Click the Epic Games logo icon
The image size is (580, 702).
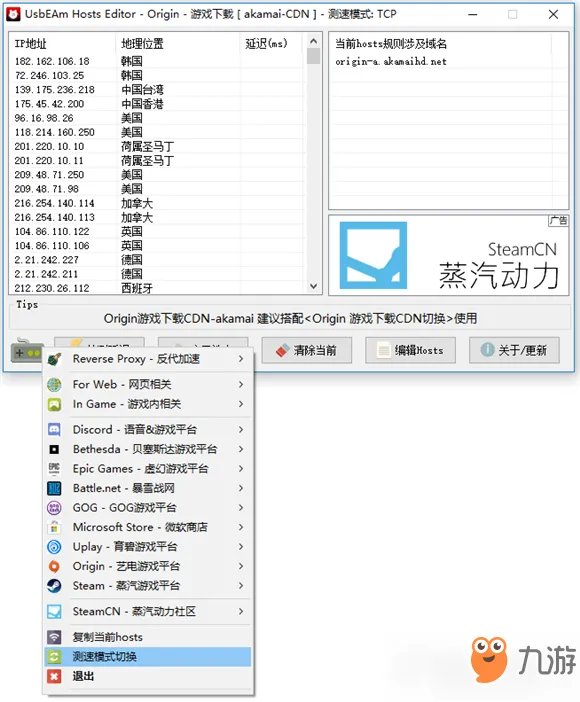(x=54, y=469)
